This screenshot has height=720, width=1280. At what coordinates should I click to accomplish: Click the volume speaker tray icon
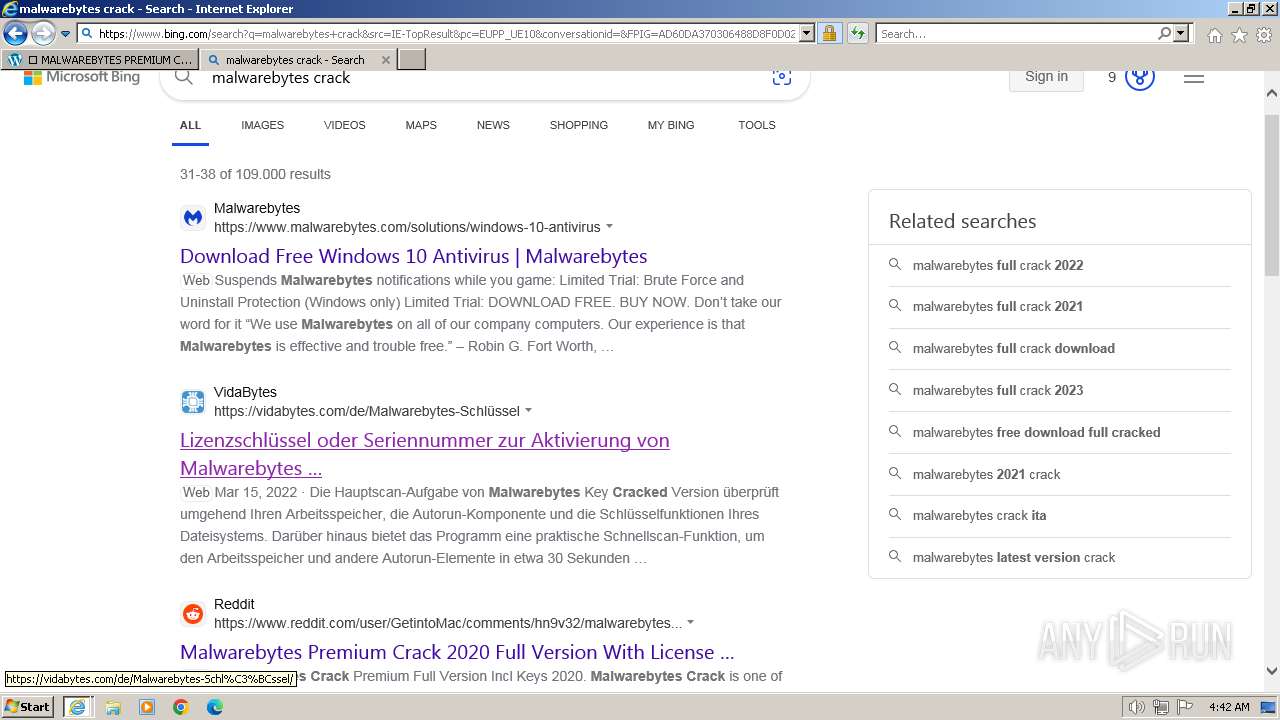point(1136,707)
